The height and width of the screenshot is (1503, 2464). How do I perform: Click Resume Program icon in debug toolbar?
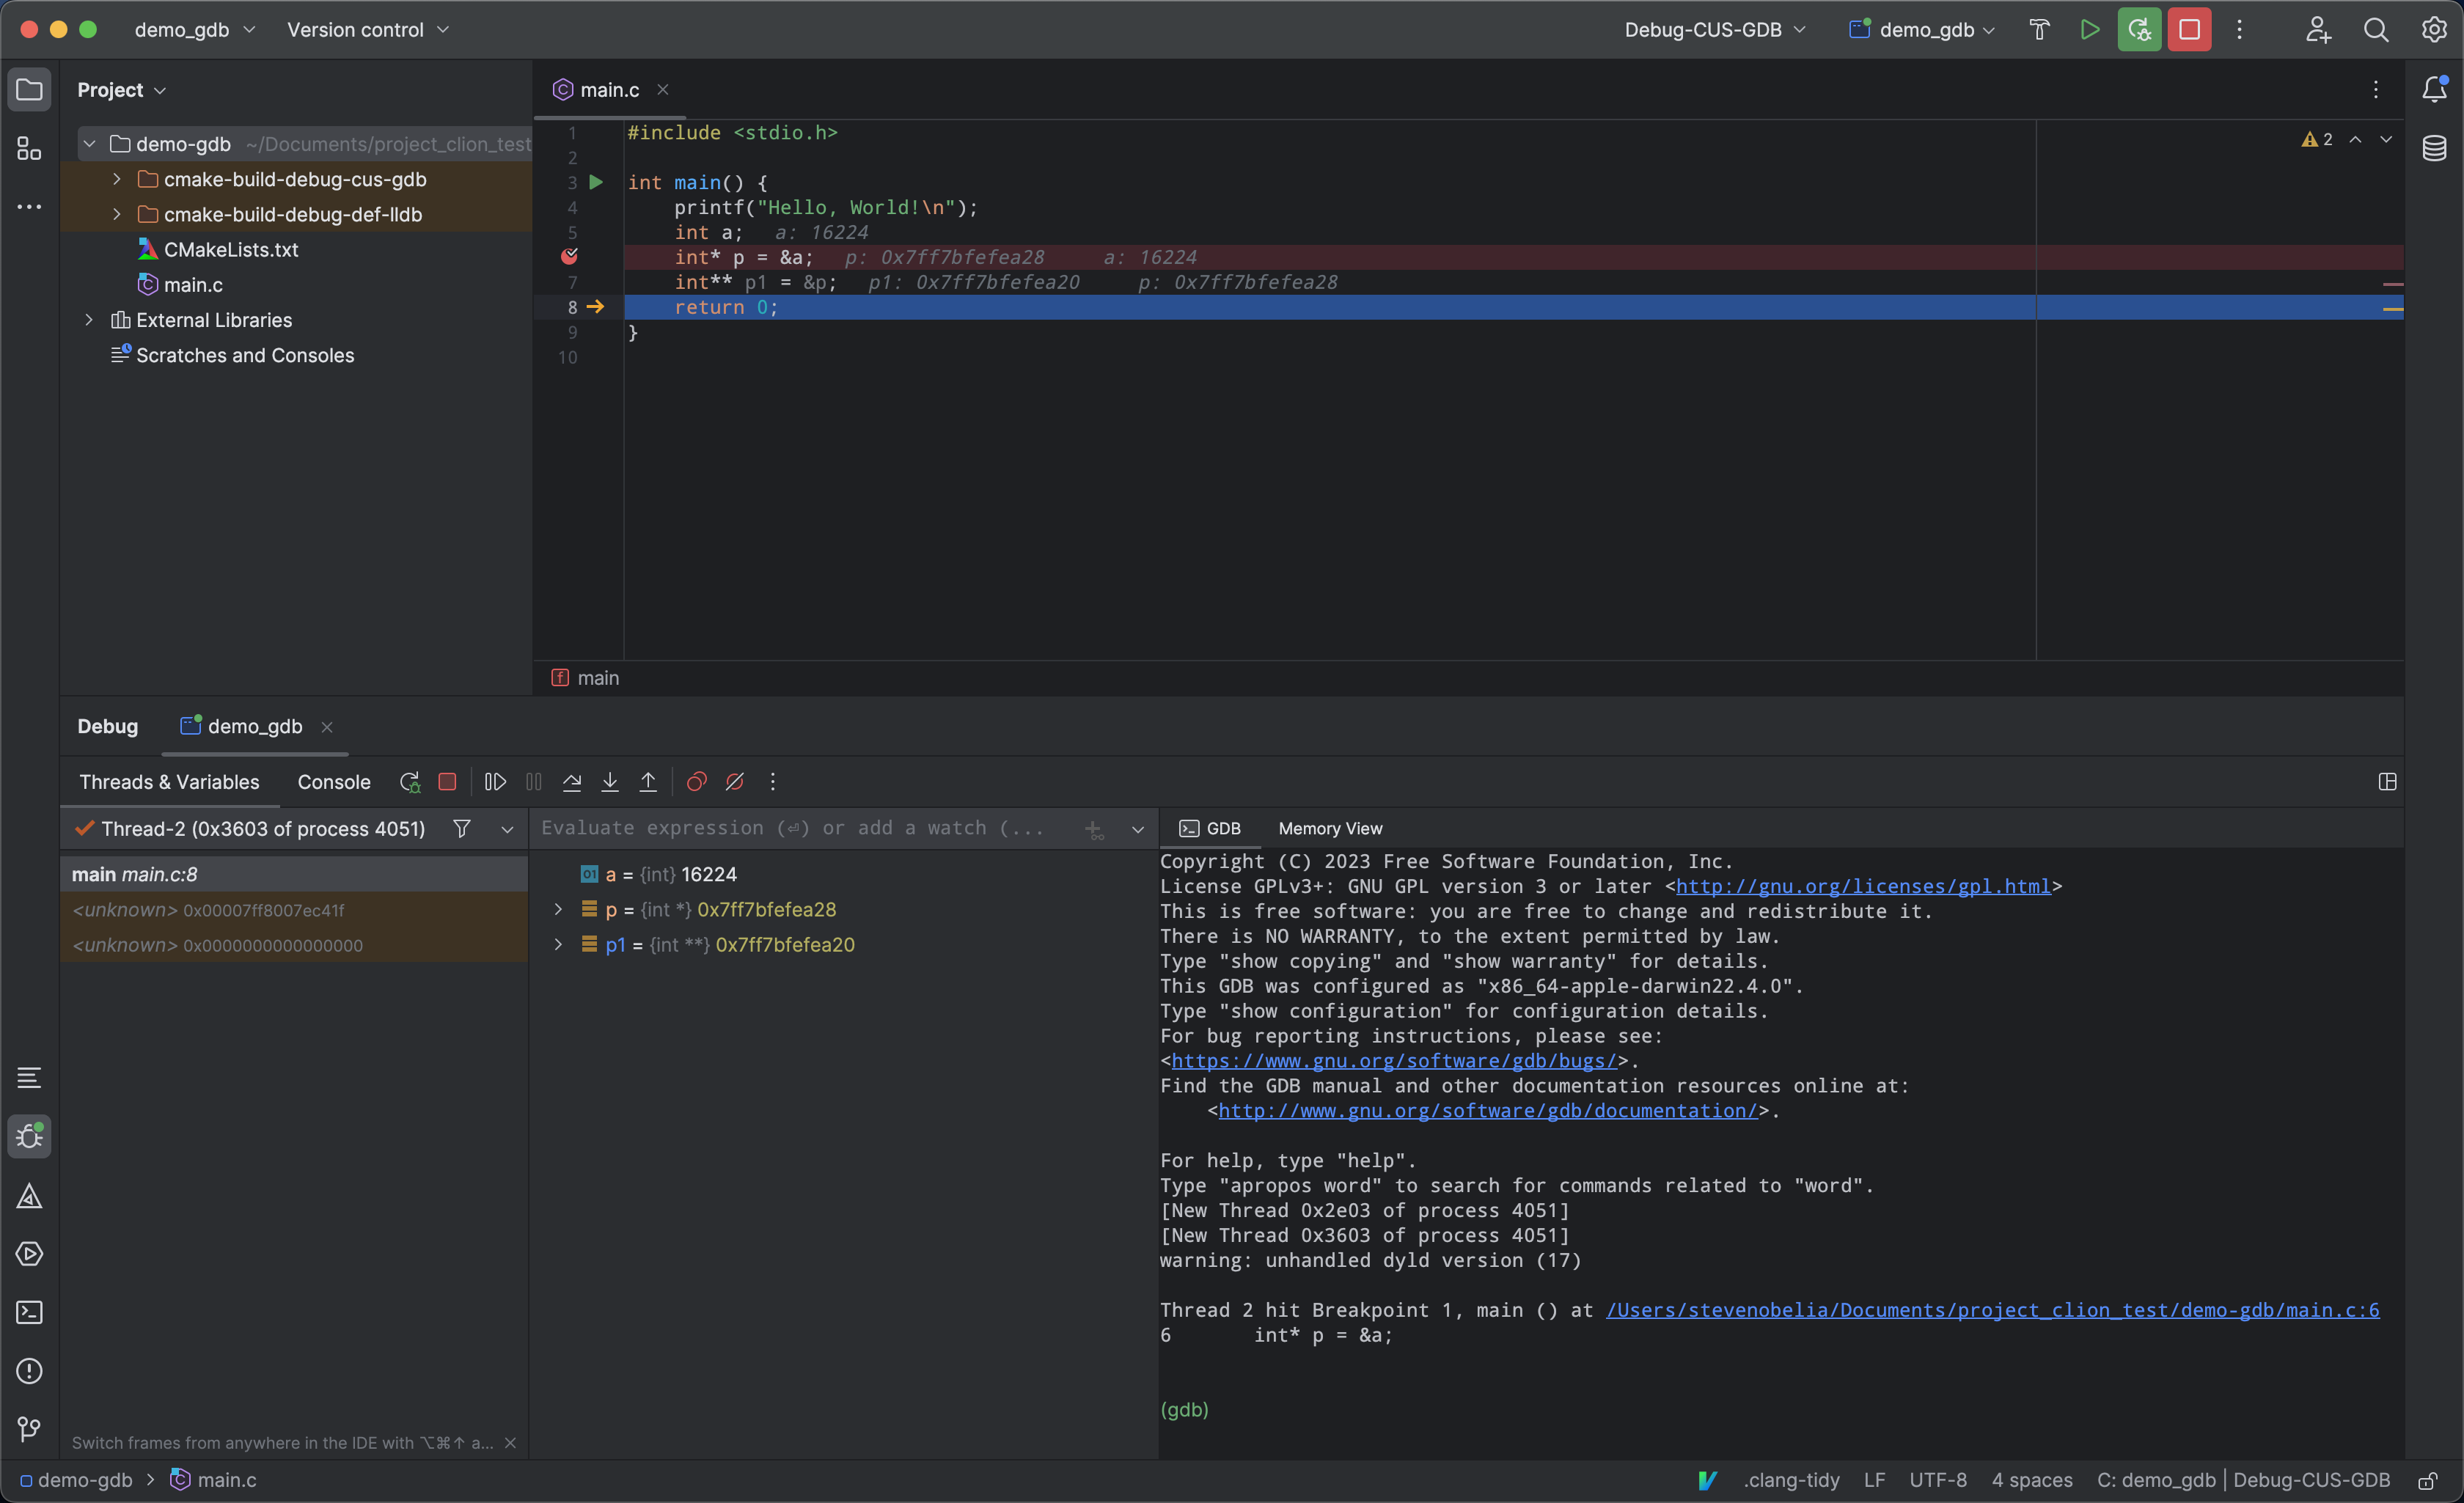click(x=495, y=782)
